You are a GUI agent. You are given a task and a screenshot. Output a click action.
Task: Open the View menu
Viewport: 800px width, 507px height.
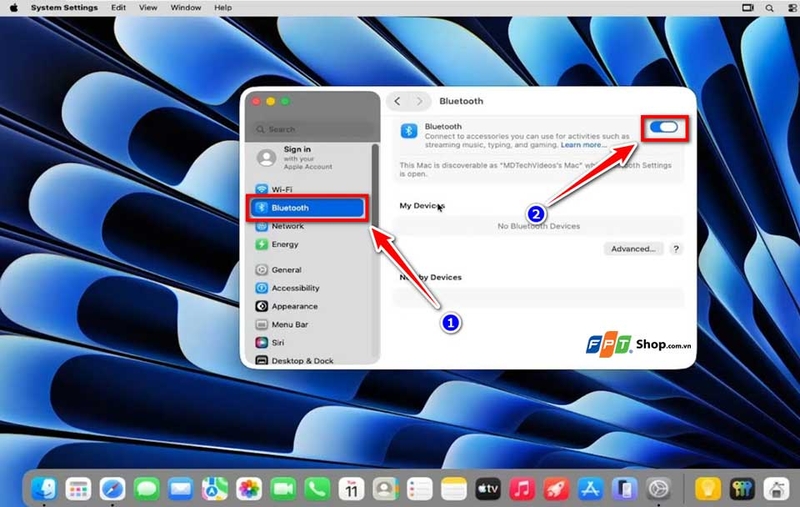click(x=148, y=8)
